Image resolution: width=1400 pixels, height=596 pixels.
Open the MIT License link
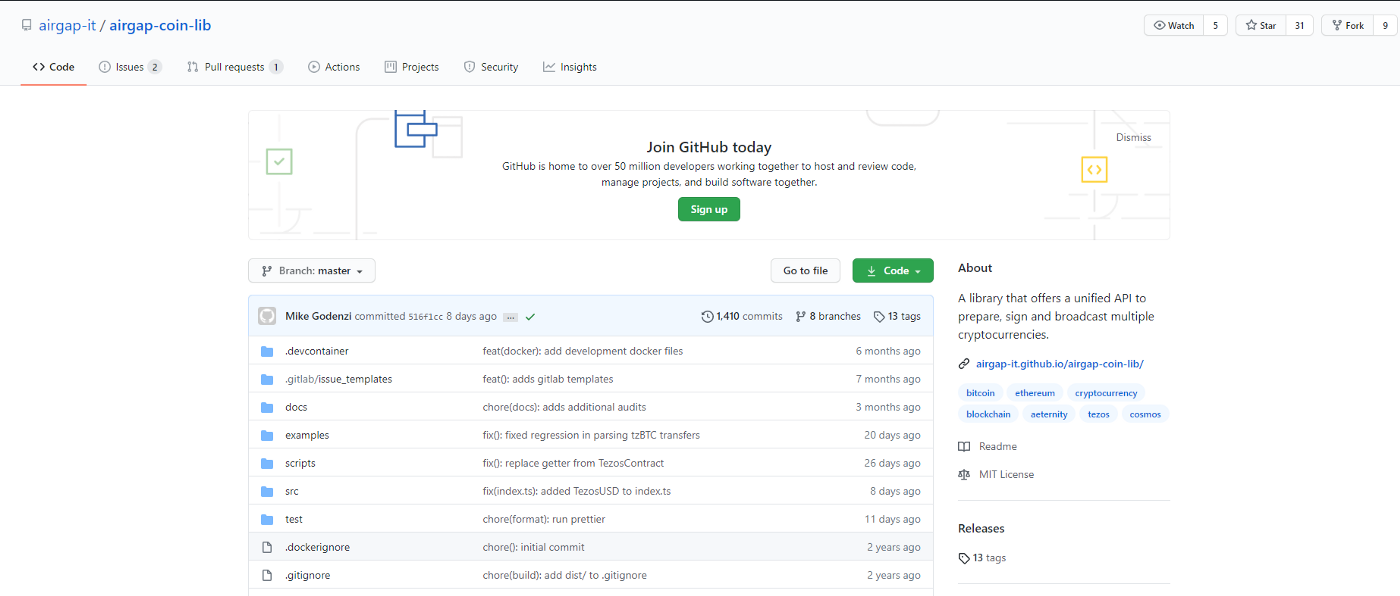click(x=1006, y=475)
